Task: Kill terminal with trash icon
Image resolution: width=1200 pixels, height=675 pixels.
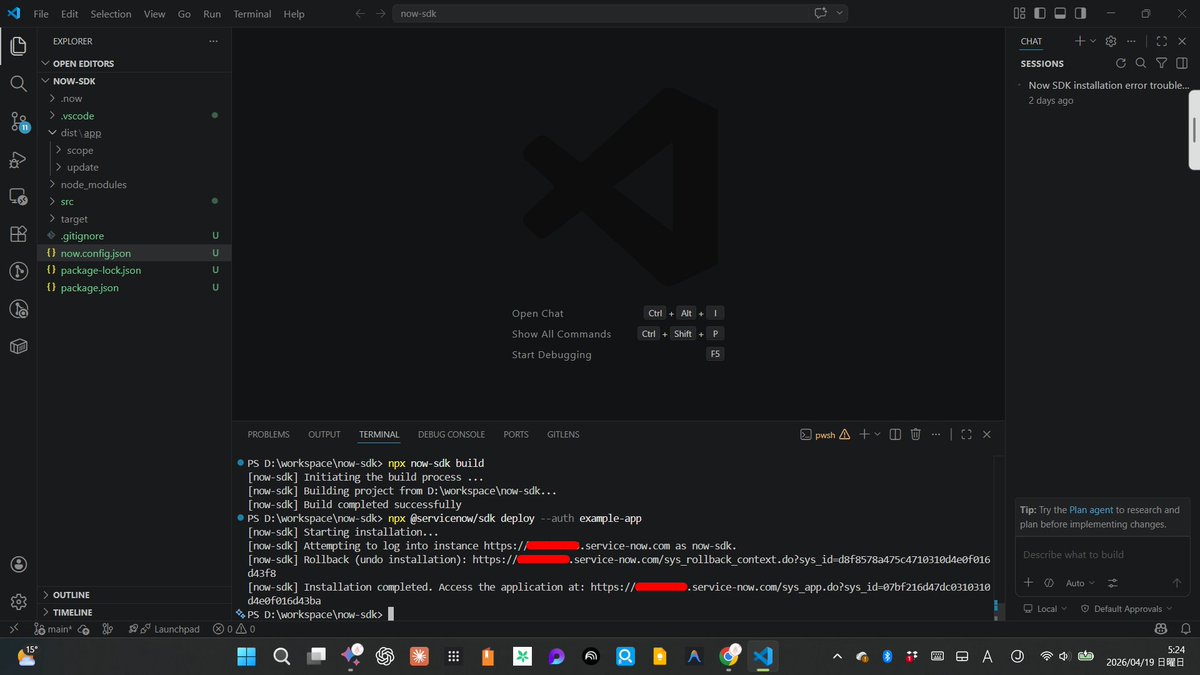Action: [x=916, y=434]
